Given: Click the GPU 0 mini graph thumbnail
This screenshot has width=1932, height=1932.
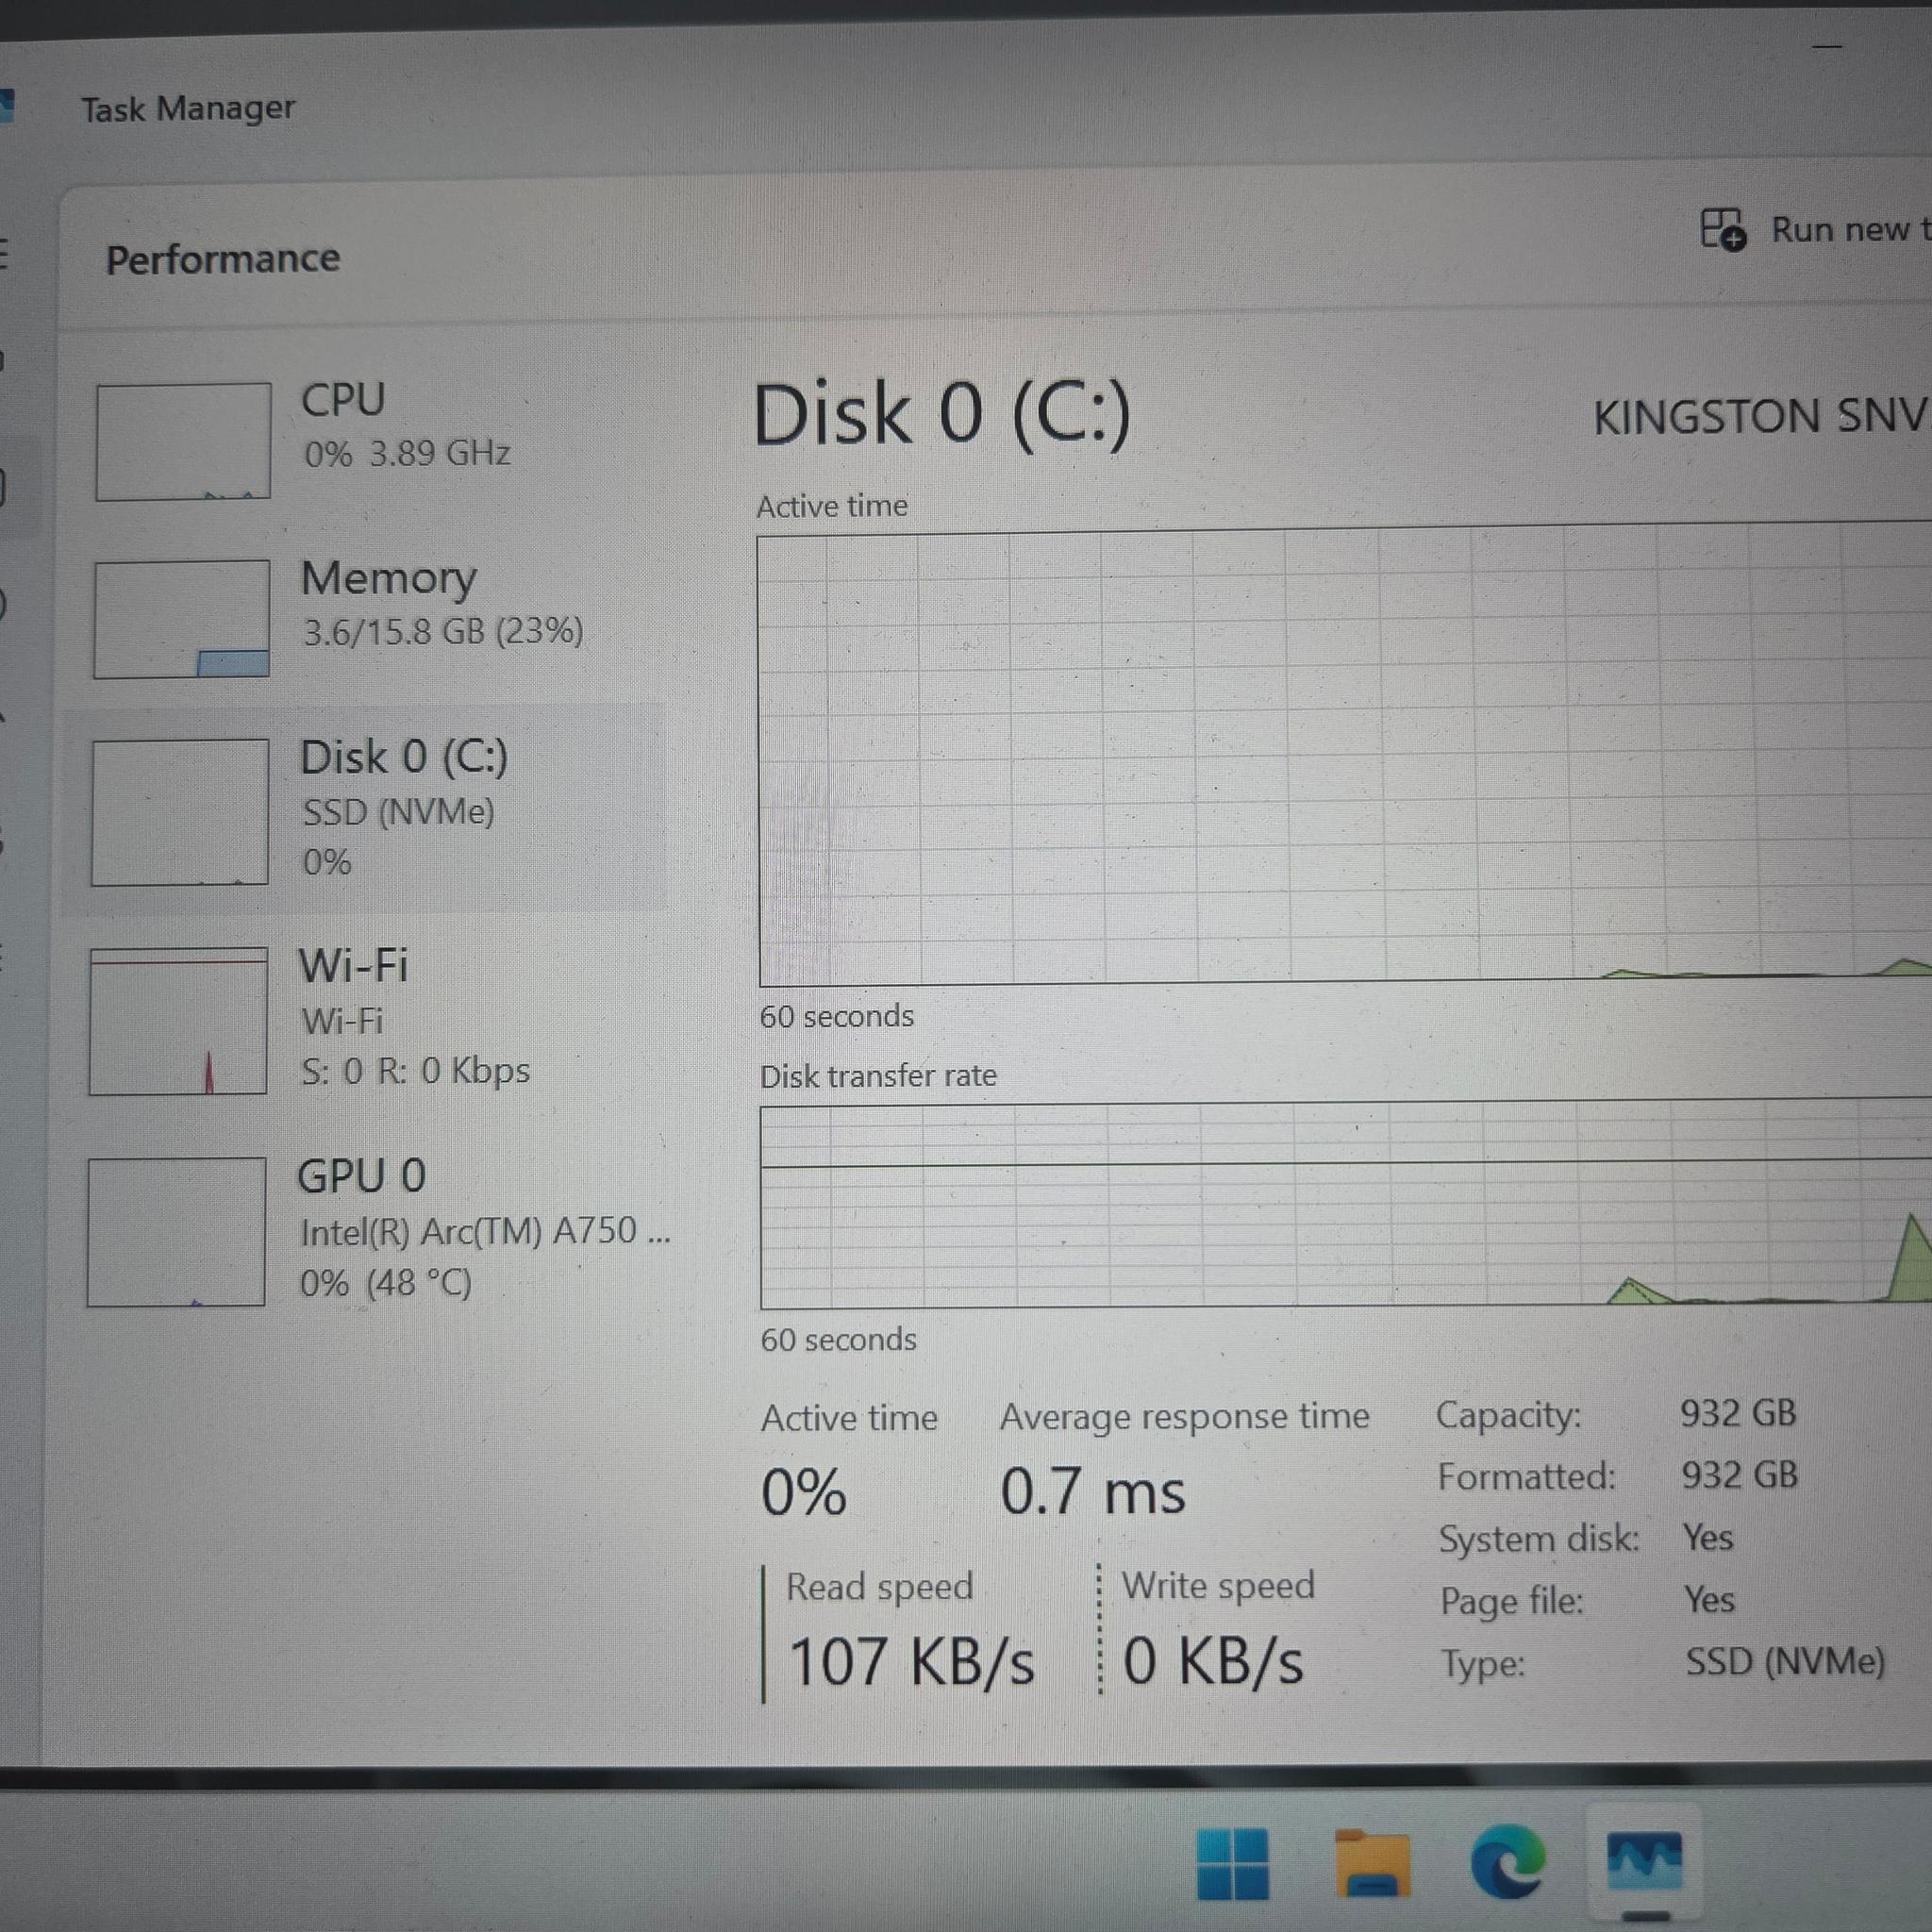Looking at the screenshot, I should pyautogui.click(x=176, y=1232).
